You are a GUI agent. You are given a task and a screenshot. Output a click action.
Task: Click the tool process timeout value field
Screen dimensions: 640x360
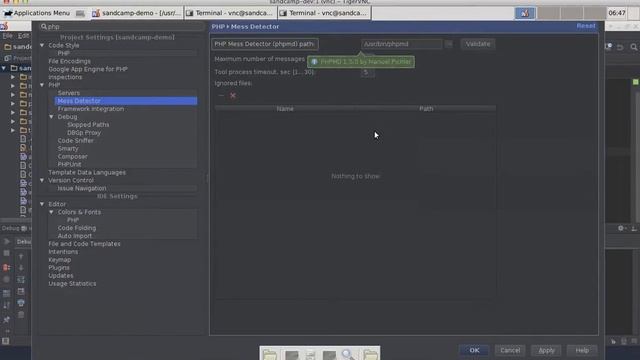pos(368,72)
